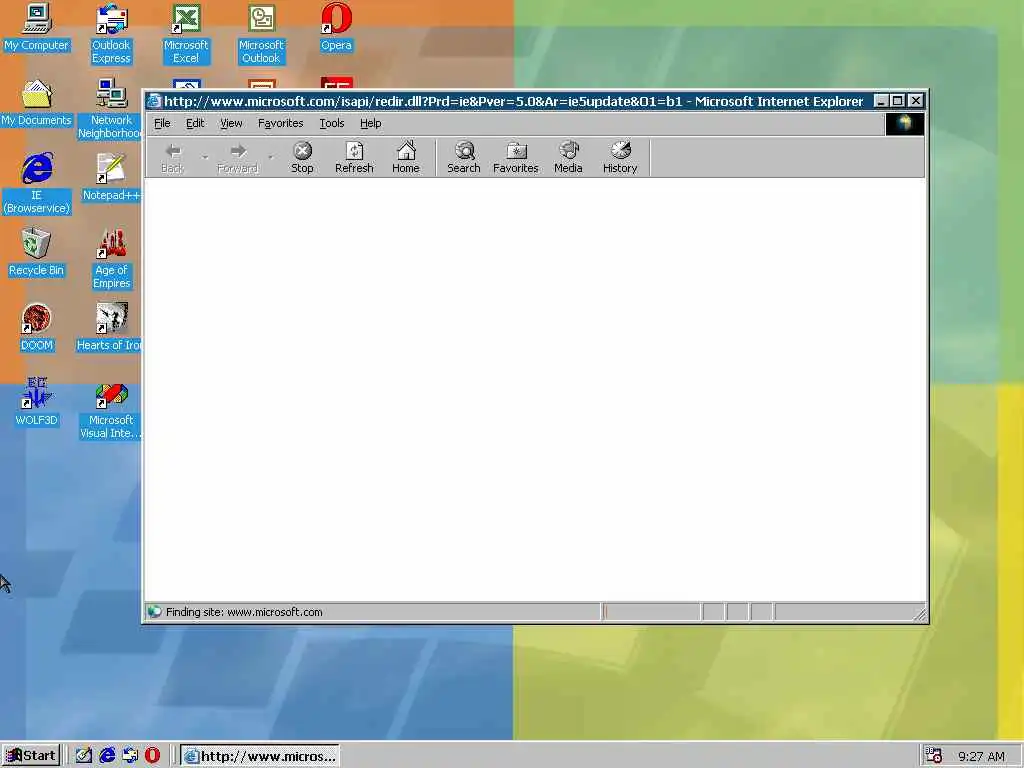
Task: Click the Back toolbar button
Action: click(172, 157)
